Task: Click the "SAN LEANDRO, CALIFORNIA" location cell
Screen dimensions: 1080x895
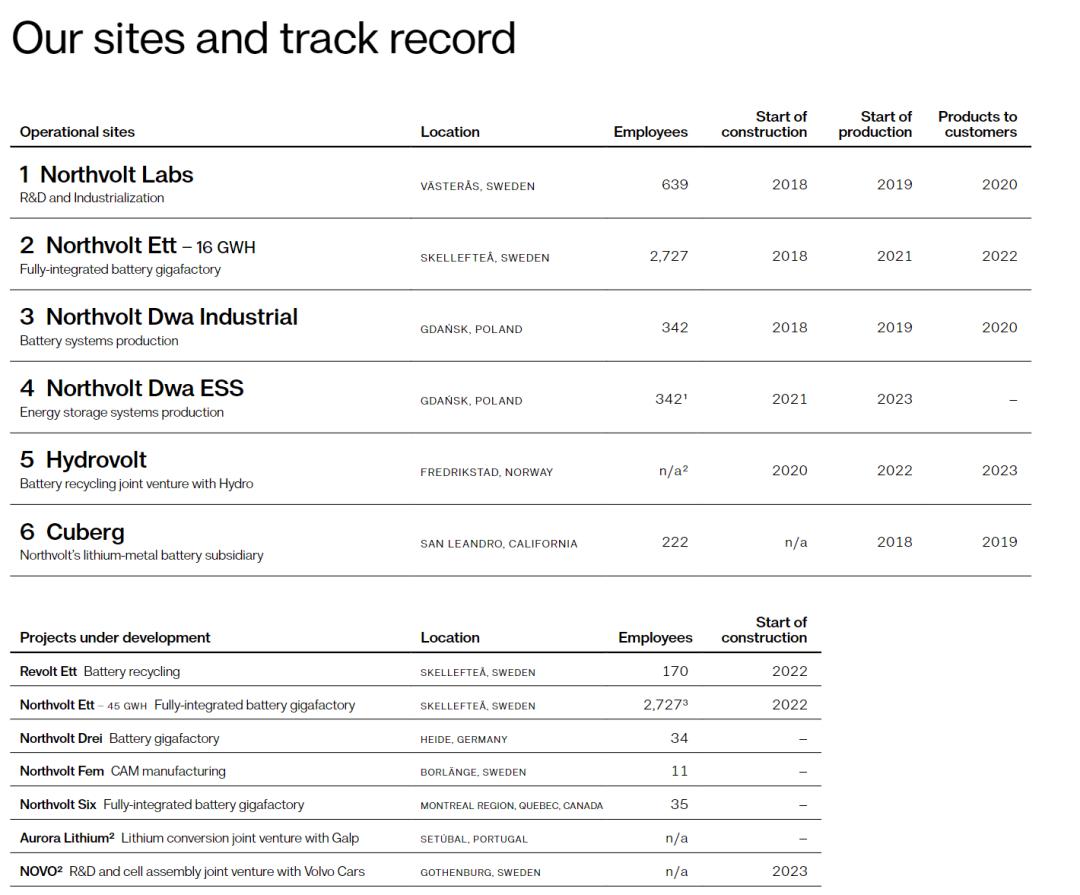Action: [499, 544]
